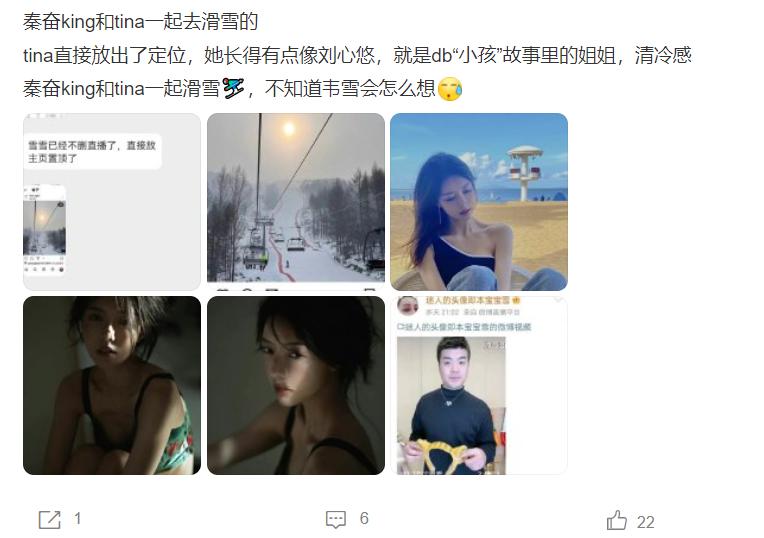Click the skier emoji in post text
This screenshot has width=764, height=538.
click(233, 89)
